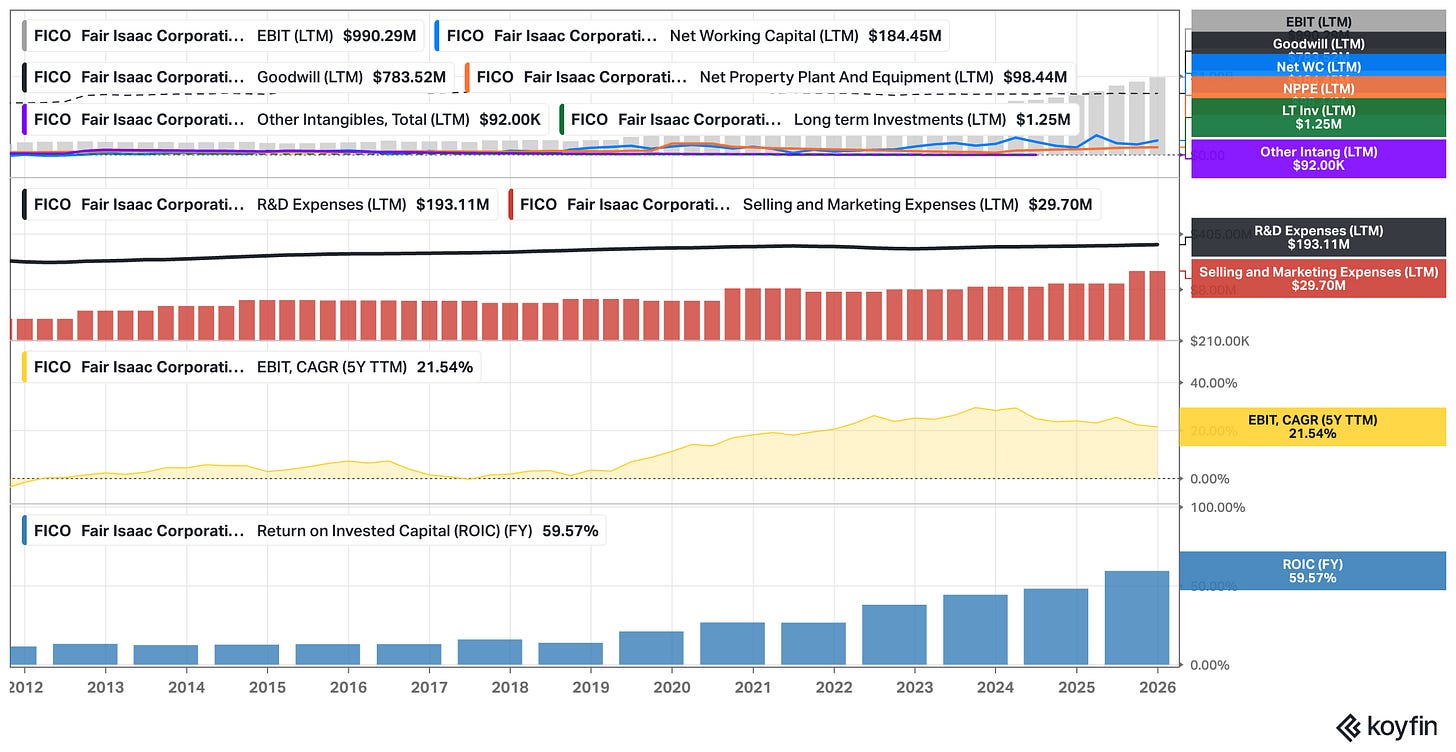The width and height of the screenshot is (1456, 752).
Task: Select the 59.57% value in the ROIC legend
Action: [x=570, y=531]
